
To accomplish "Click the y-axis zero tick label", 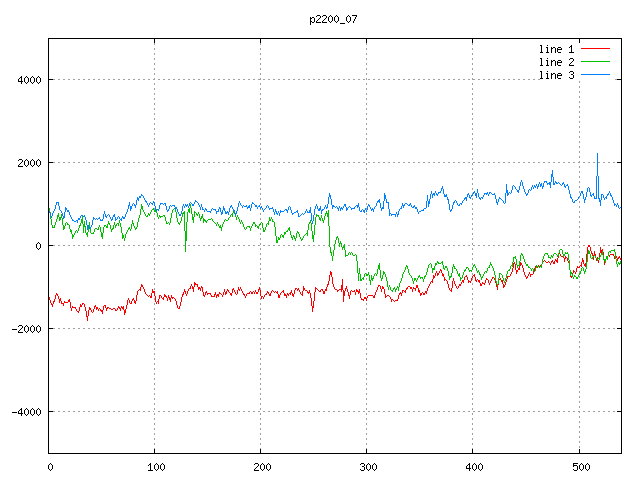I will (x=37, y=246).
